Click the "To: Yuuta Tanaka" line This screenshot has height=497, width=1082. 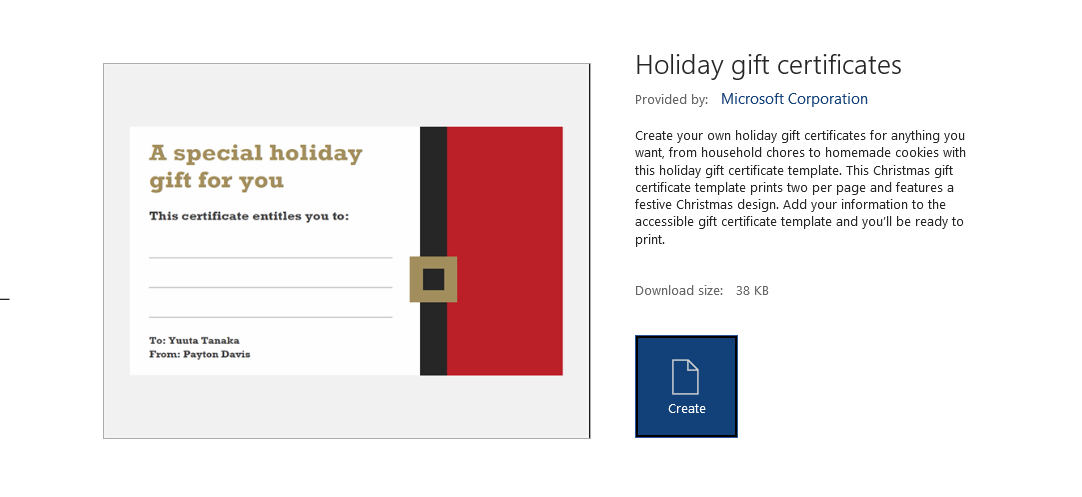(x=194, y=340)
